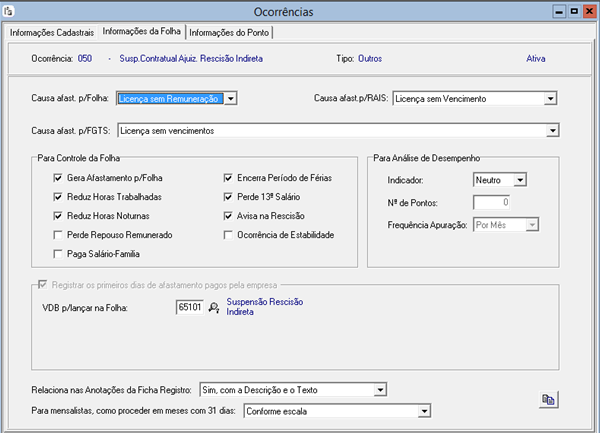
Task: Switch to Informações Cadastrais tab
Action: click(x=51, y=32)
